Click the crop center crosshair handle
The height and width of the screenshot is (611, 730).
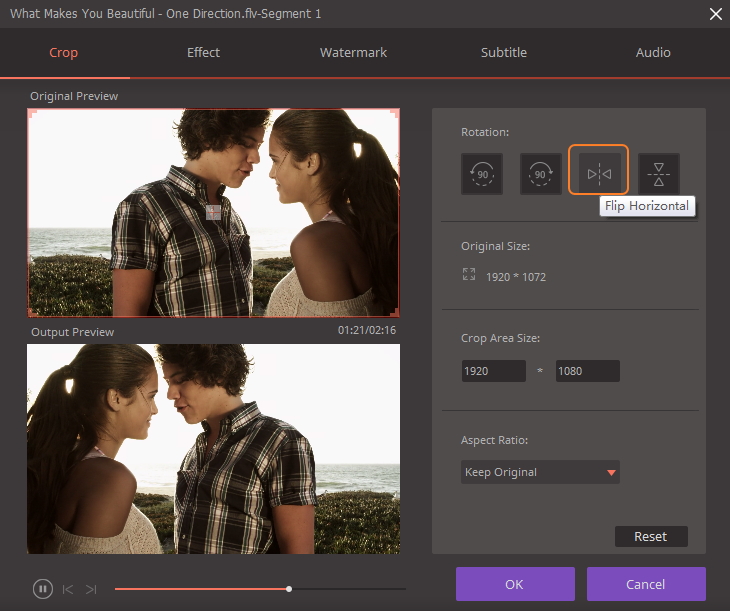click(x=213, y=212)
